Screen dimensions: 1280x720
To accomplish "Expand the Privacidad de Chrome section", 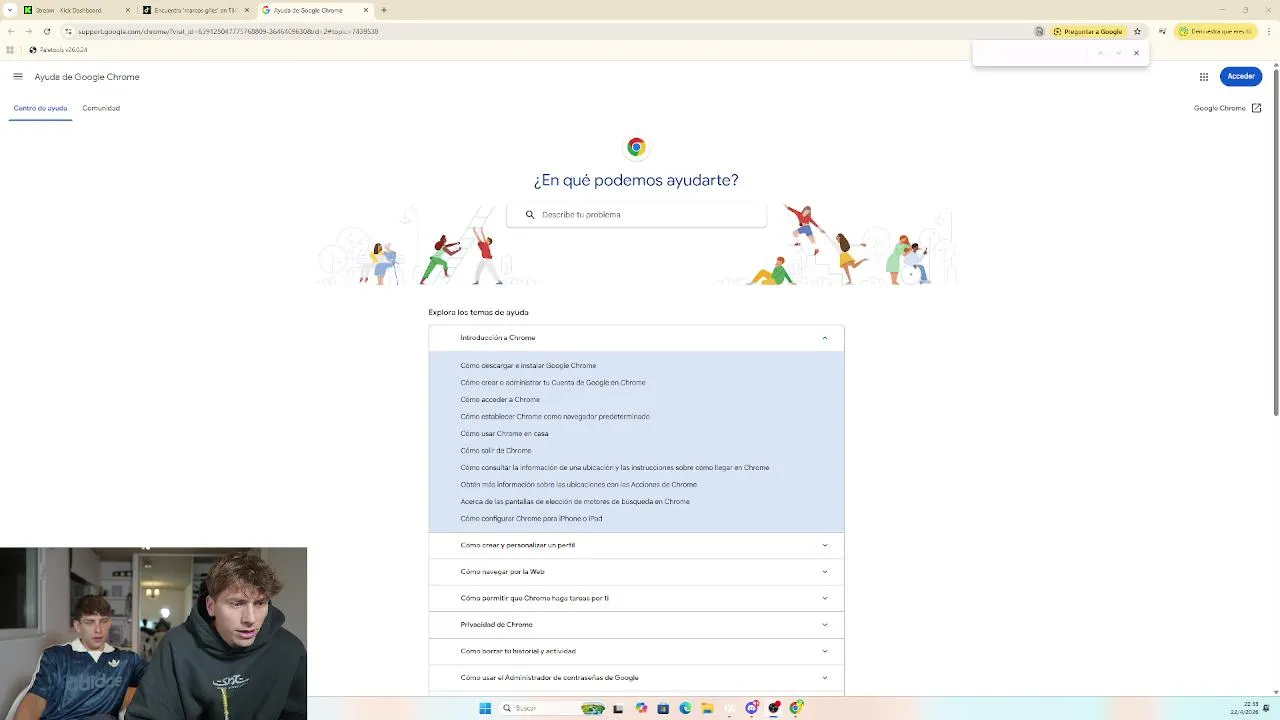I will coord(636,625).
